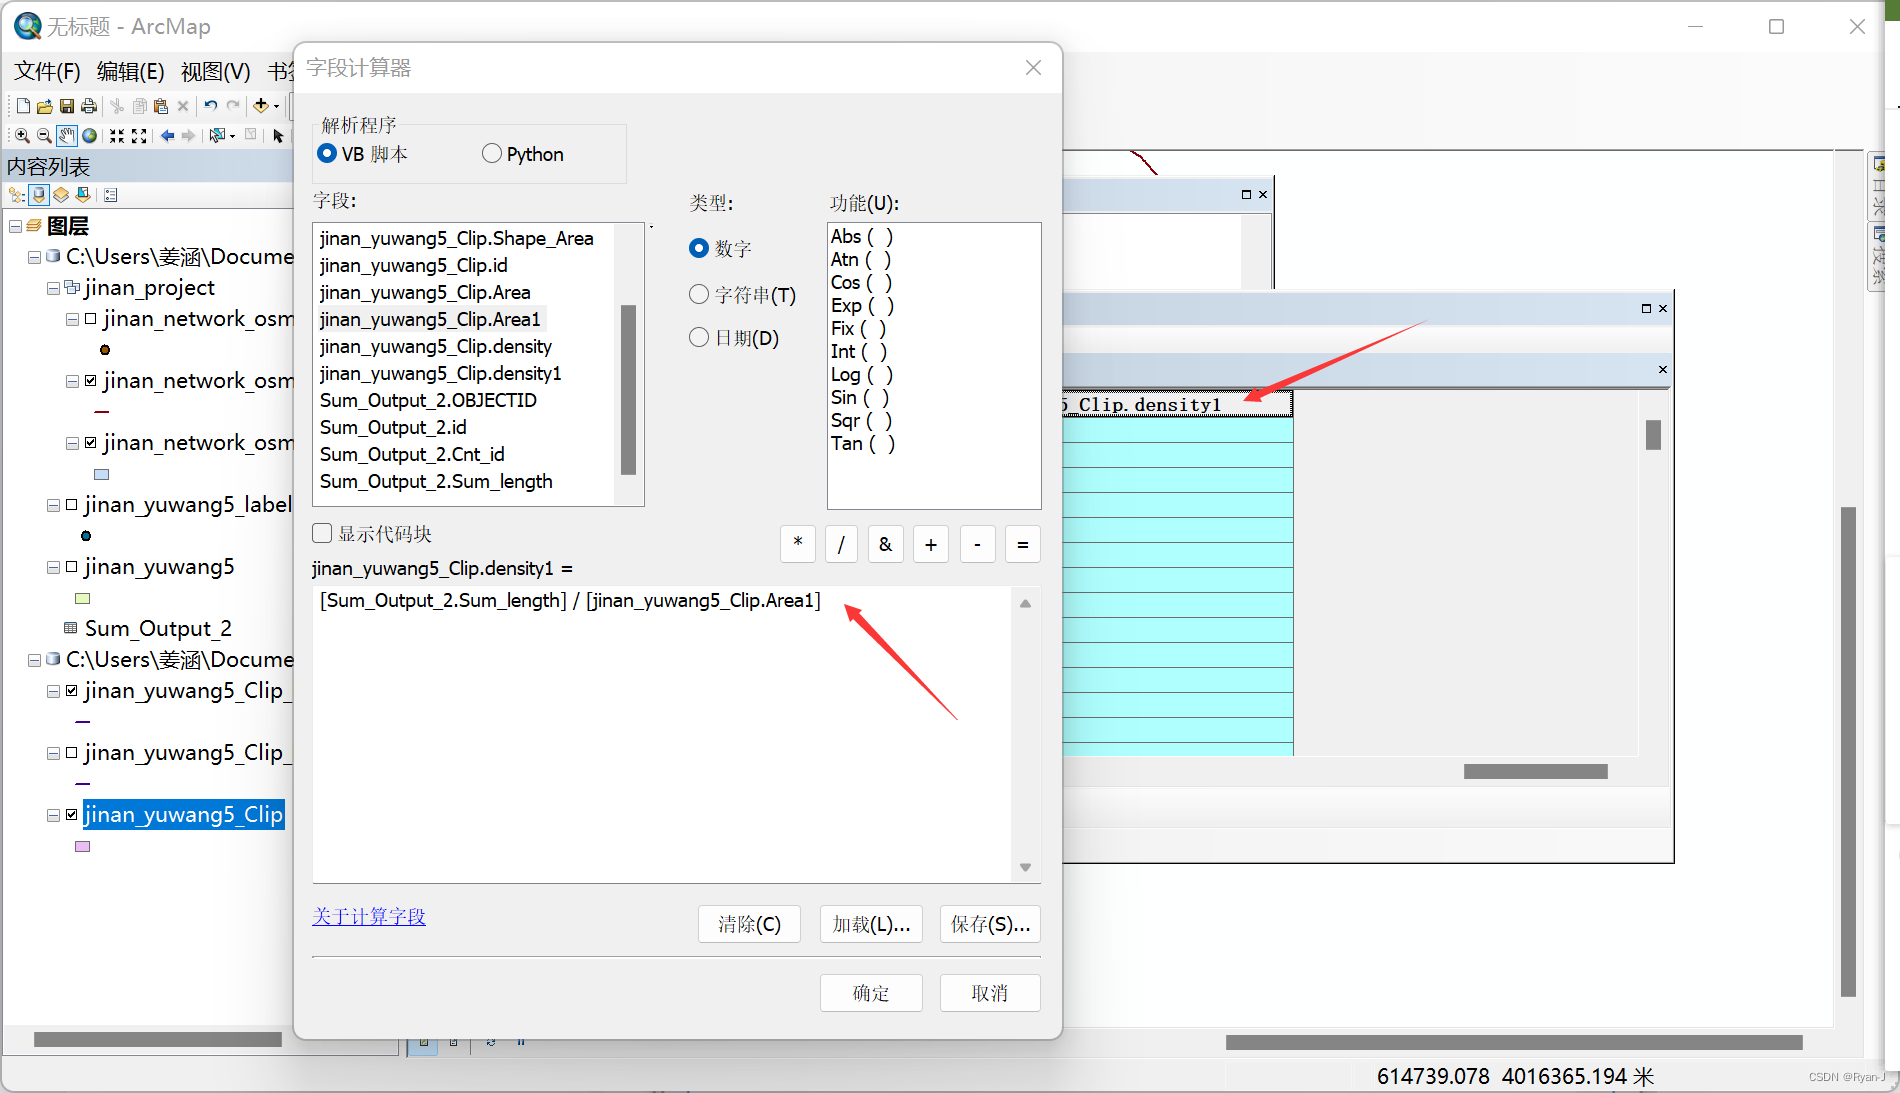The image size is (1900, 1093).
Task: Open the pink symbol swatch of jinan_yuwang5_Clip
Action: (x=83, y=846)
